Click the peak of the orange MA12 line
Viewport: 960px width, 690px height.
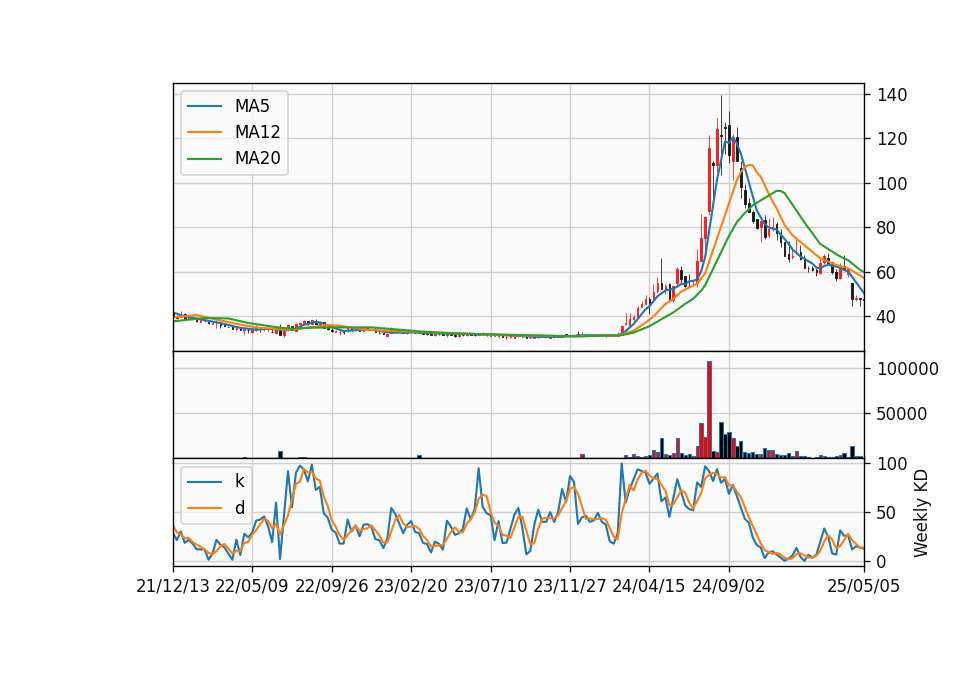click(x=750, y=165)
